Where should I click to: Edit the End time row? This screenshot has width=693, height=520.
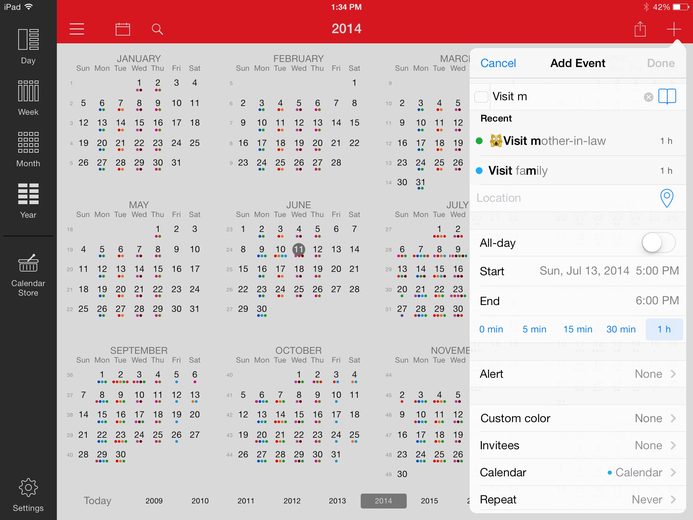(578, 300)
